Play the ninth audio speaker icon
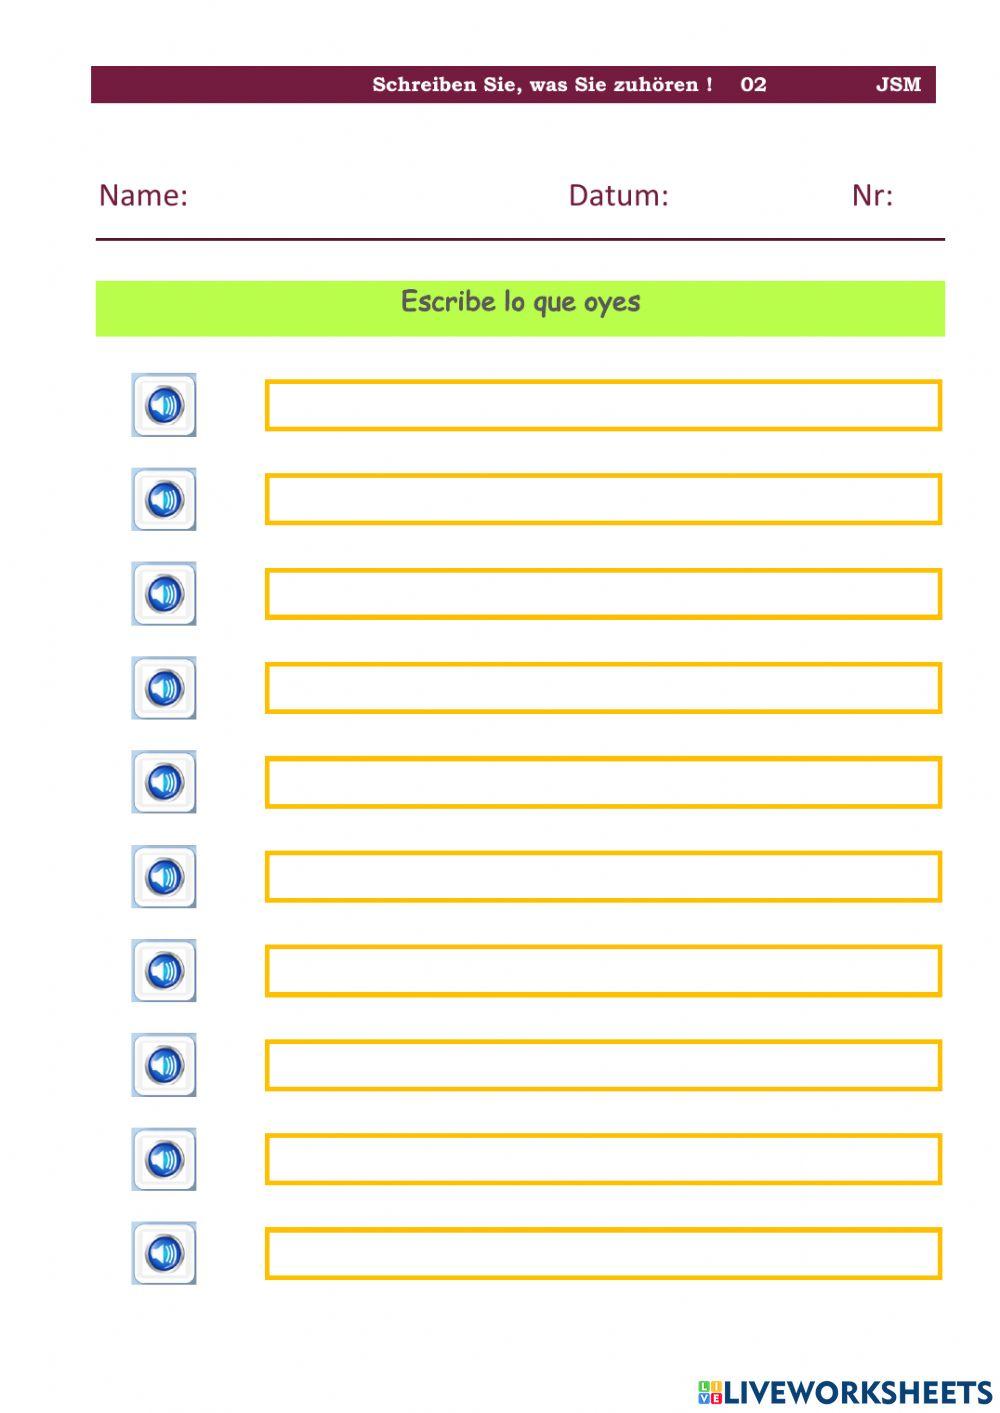Viewport: 1000px width, 1413px height. tap(164, 1159)
